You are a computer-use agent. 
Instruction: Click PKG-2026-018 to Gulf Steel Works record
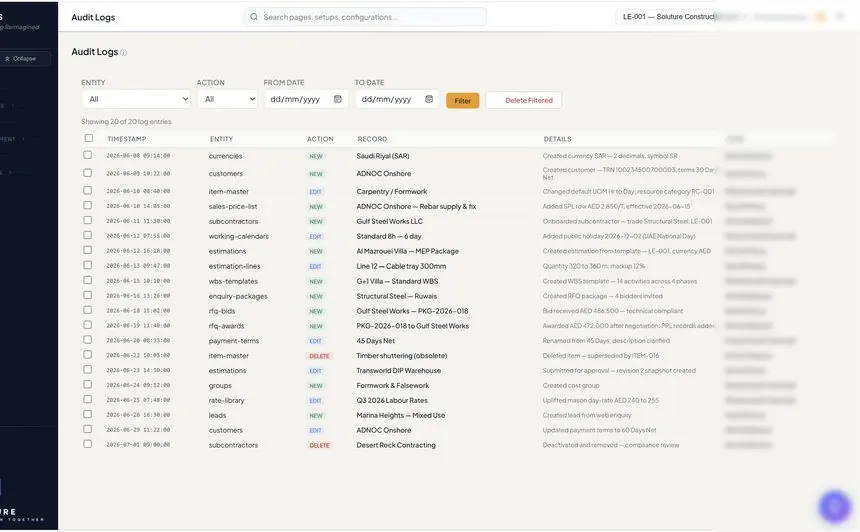click(412, 326)
